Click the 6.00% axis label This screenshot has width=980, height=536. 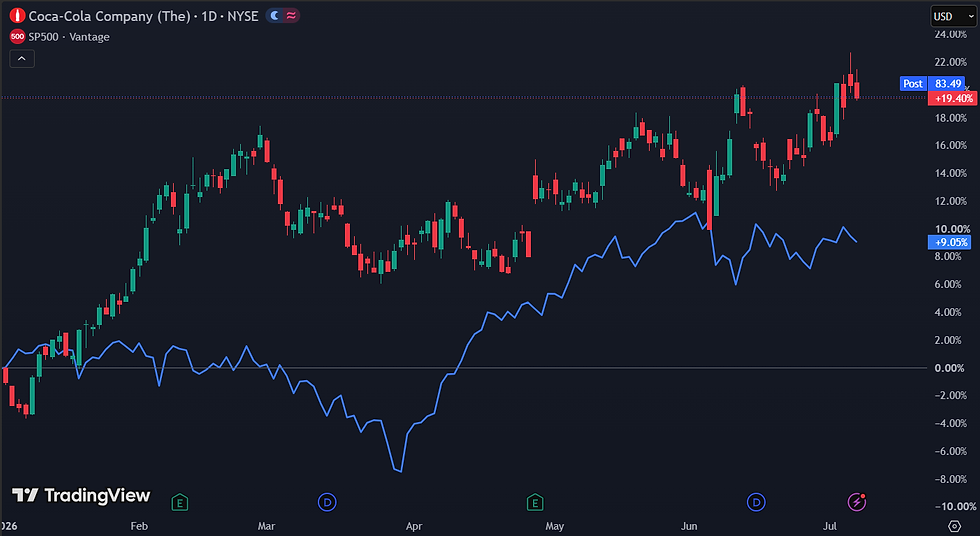click(x=948, y=284)
